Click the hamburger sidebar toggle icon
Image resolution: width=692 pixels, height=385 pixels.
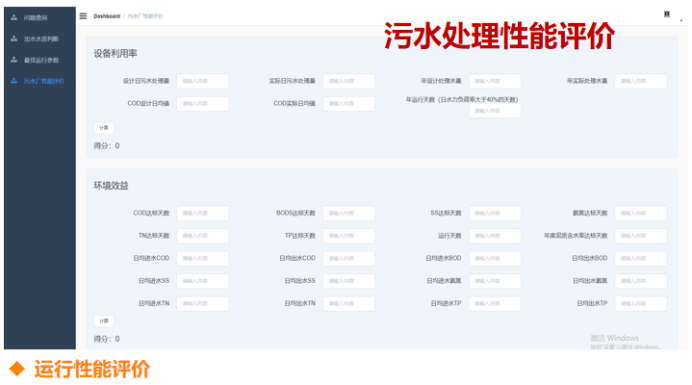click(x=83, y=16)
